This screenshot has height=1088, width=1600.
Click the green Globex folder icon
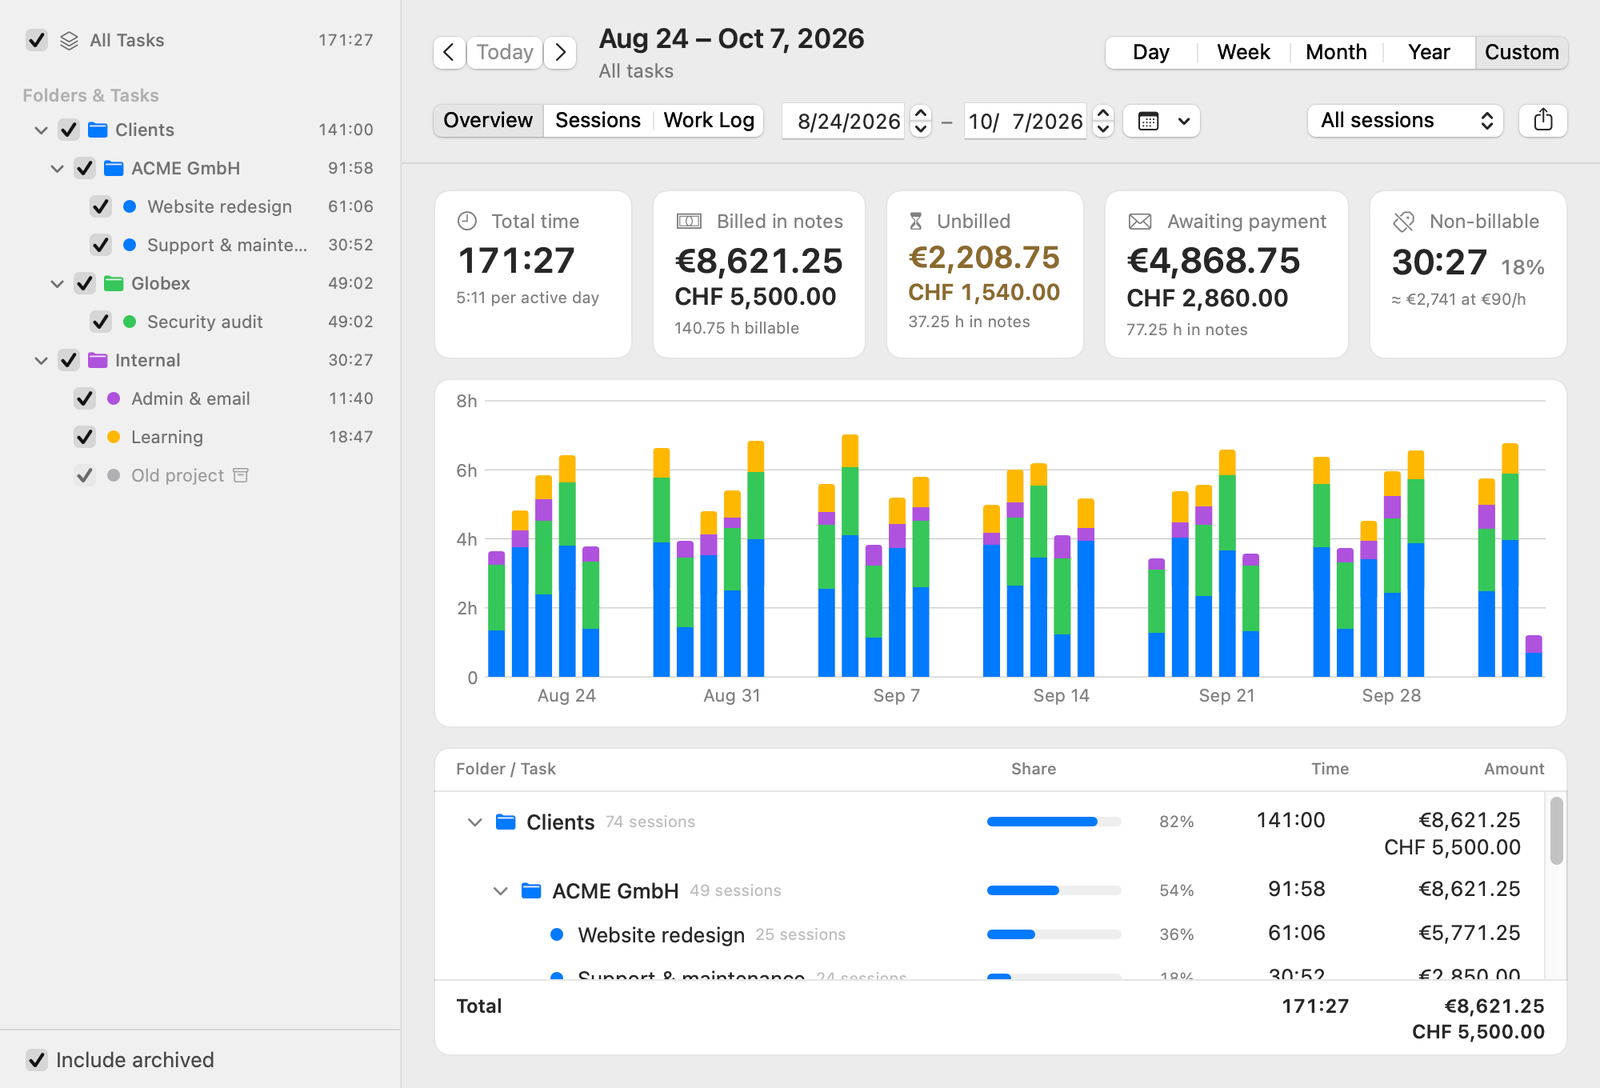(x=114, y=283)
